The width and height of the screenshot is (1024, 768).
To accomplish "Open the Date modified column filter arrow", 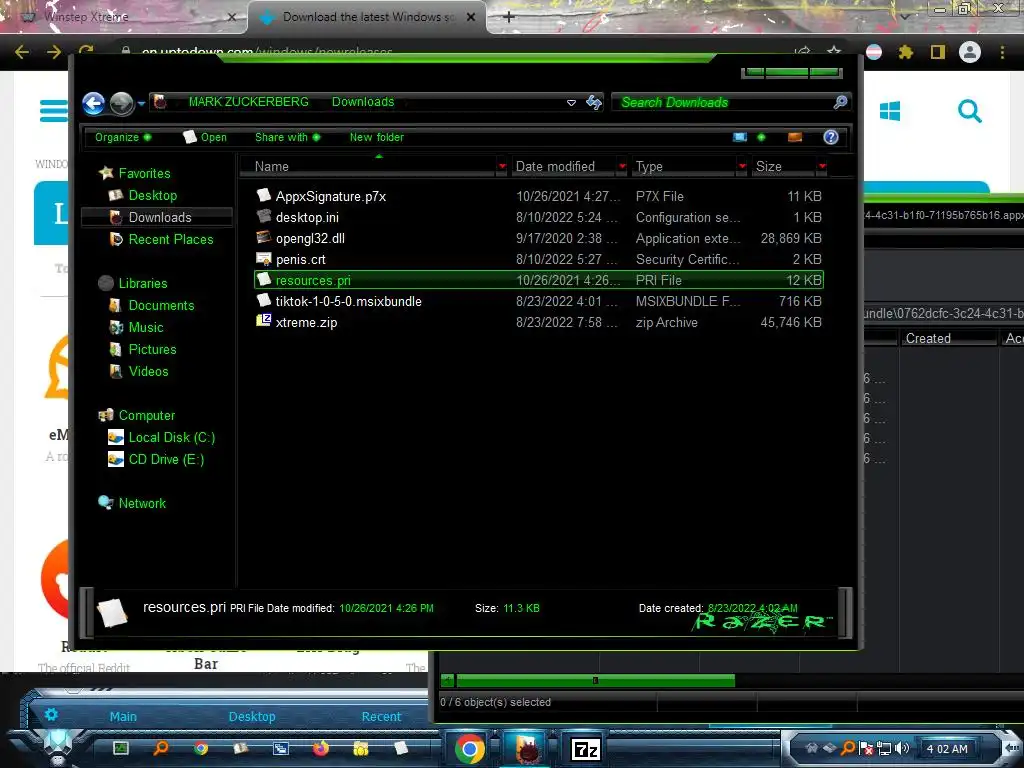I will click(622, 167).
